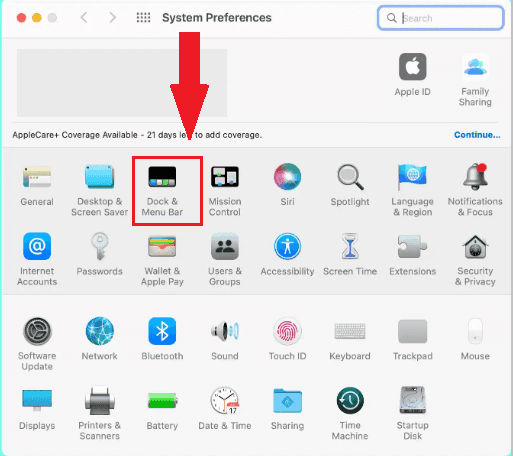Viewport: 513px width, 456px height.
Task: Open Mouse preferences
Action: pyautogui.click(x=475, y=331)
